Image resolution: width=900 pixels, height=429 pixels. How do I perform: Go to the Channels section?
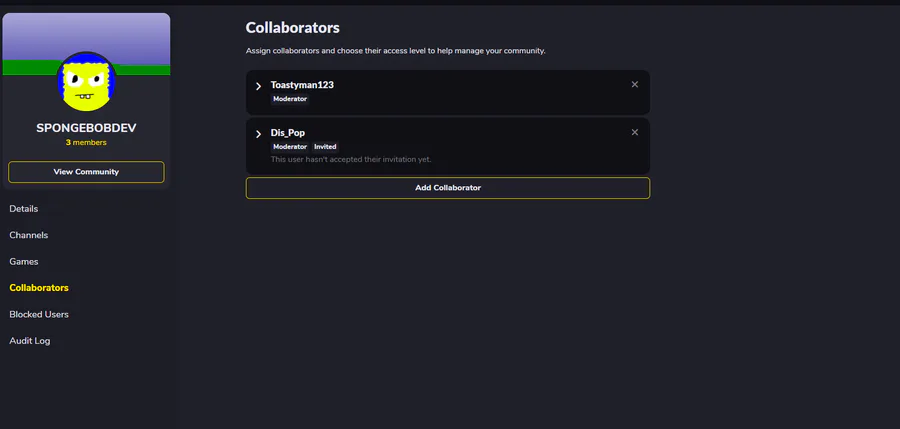[29, 235]
